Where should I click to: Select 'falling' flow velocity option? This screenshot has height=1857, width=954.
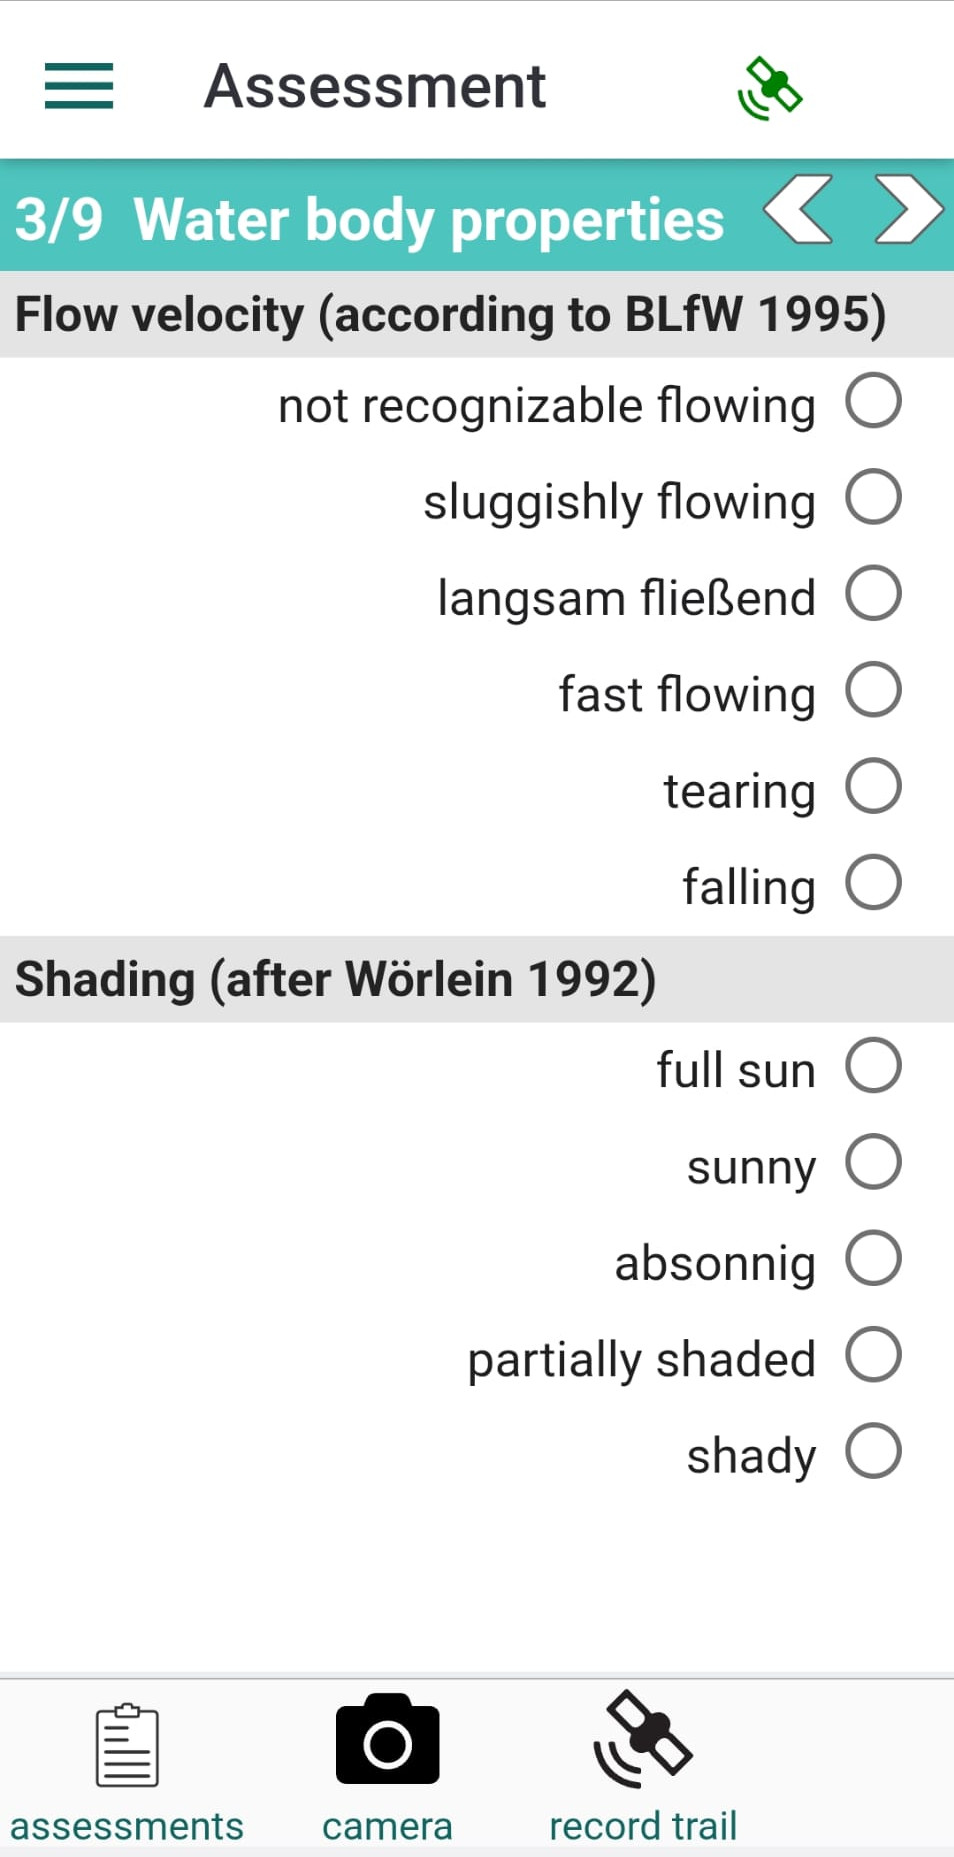[x=873, y=882]
